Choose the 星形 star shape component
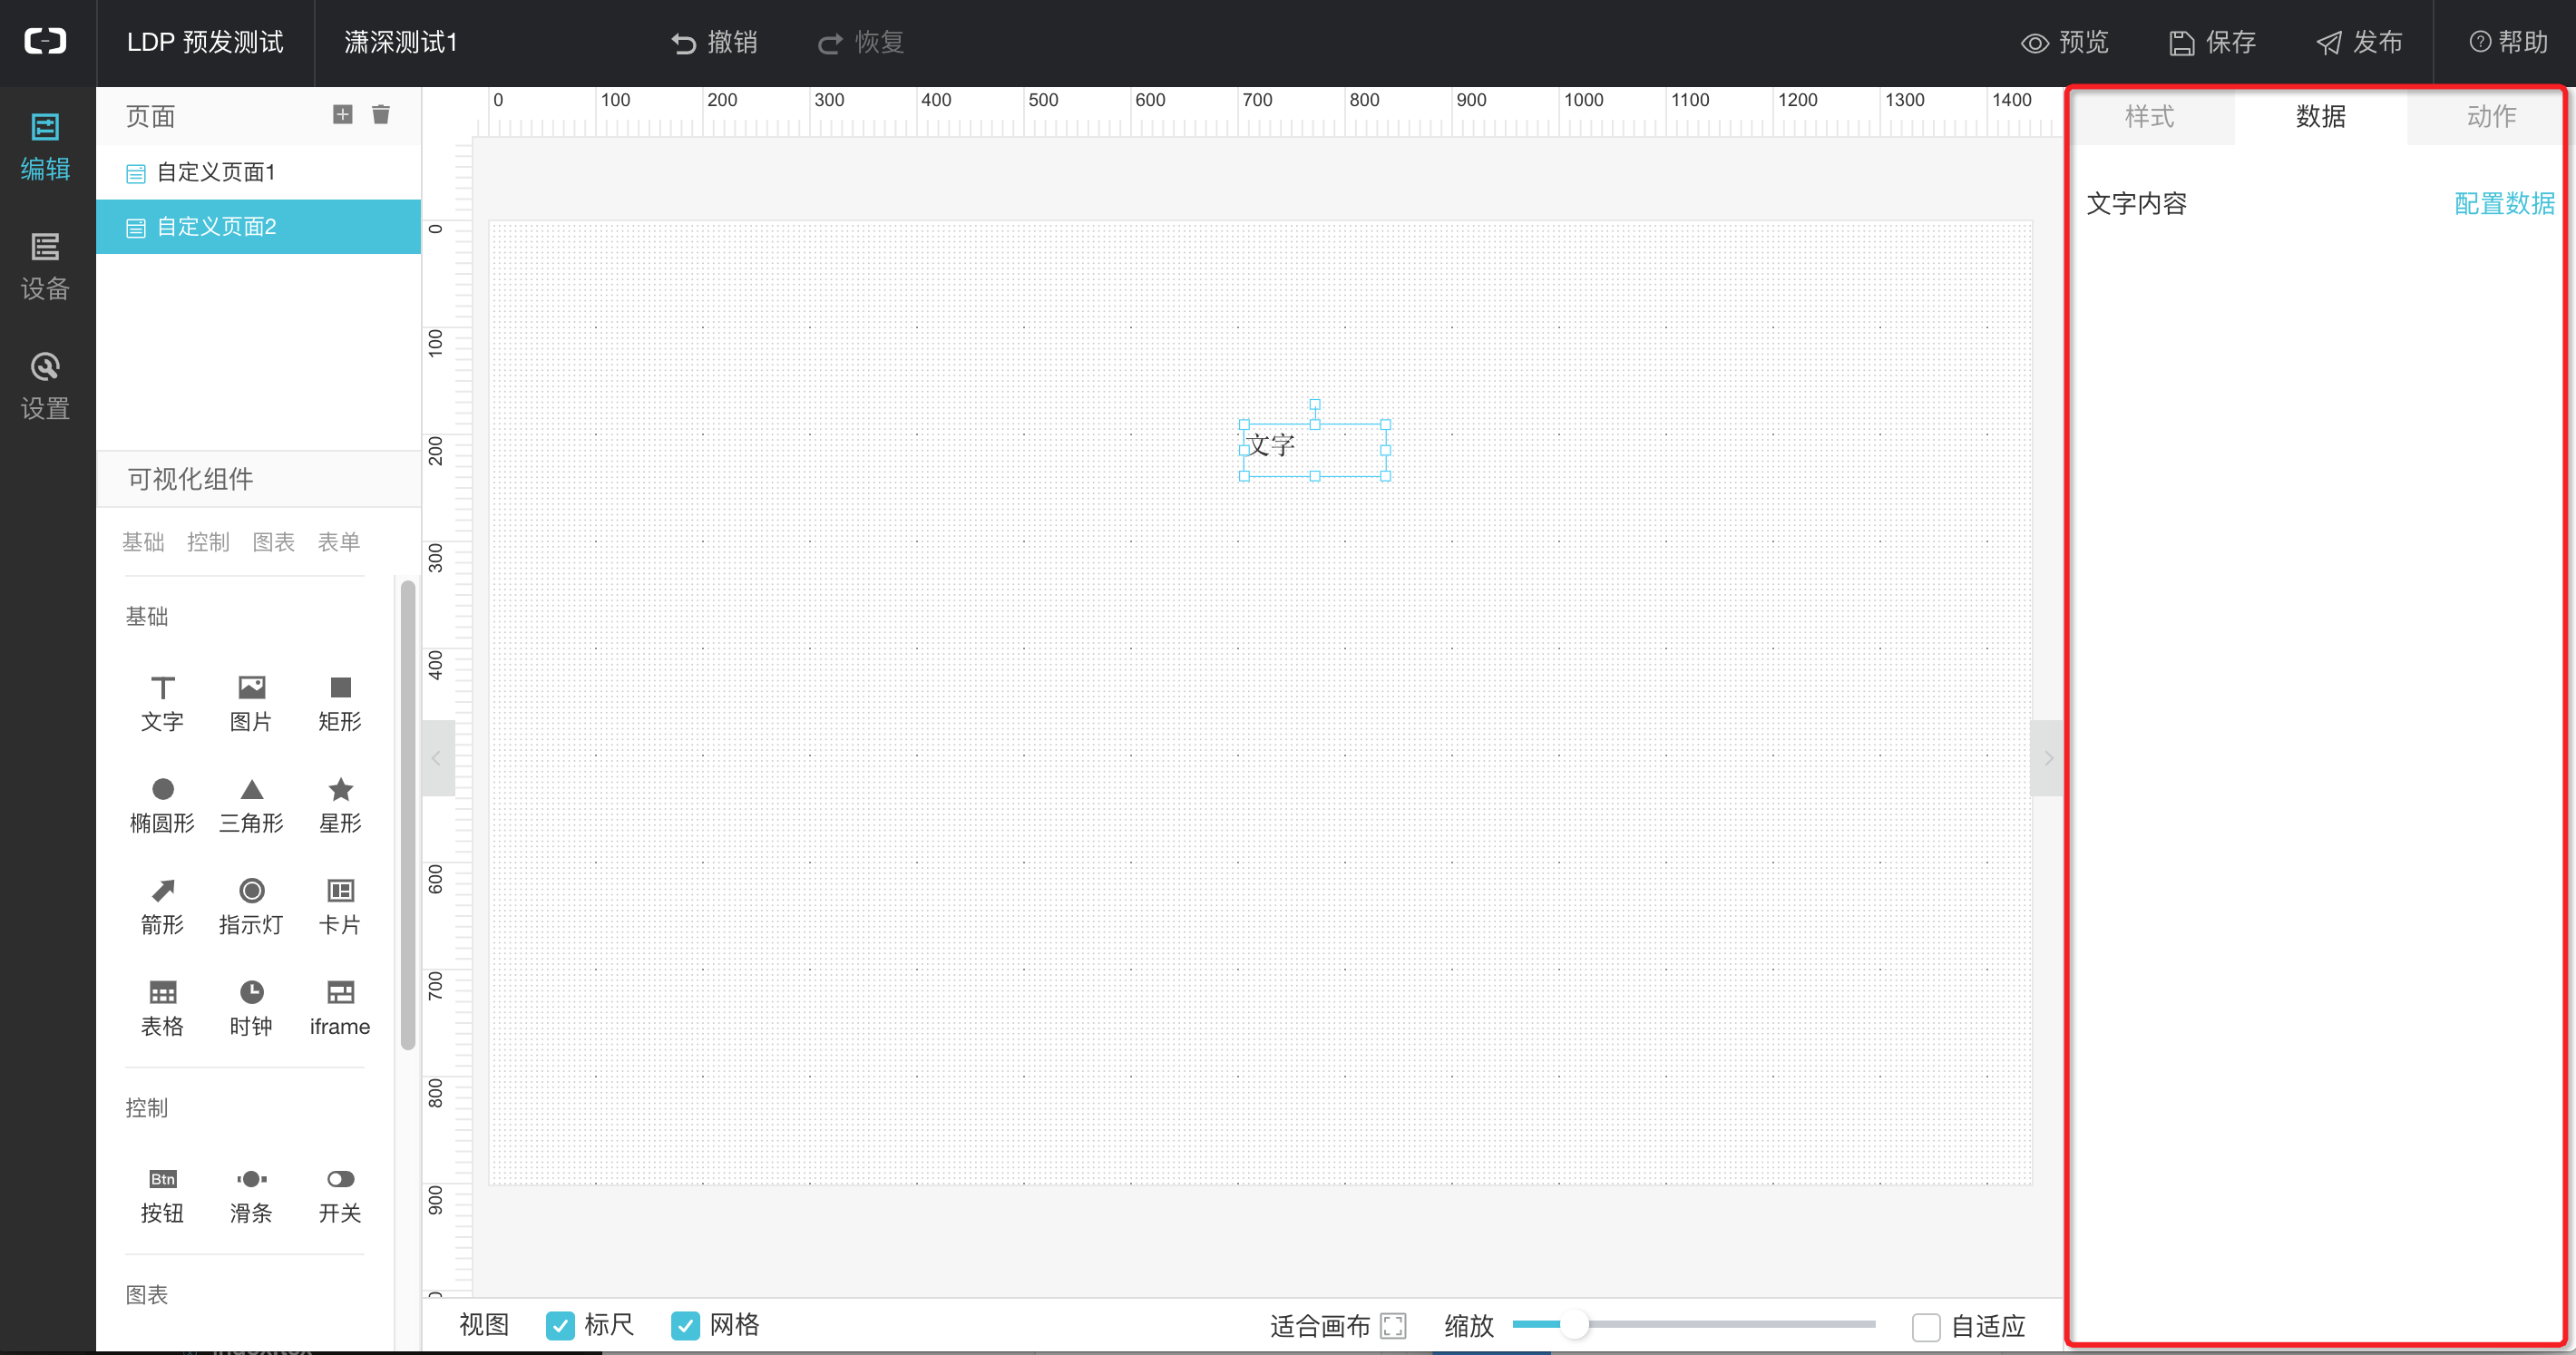This screenshot has height=1355, width=2576. tap(340, 790)
